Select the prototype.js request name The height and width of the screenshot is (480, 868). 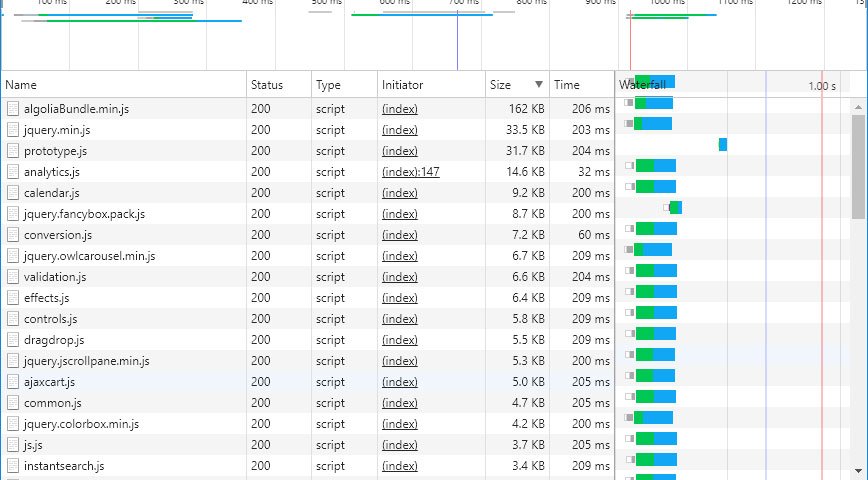tap(55, 151)
